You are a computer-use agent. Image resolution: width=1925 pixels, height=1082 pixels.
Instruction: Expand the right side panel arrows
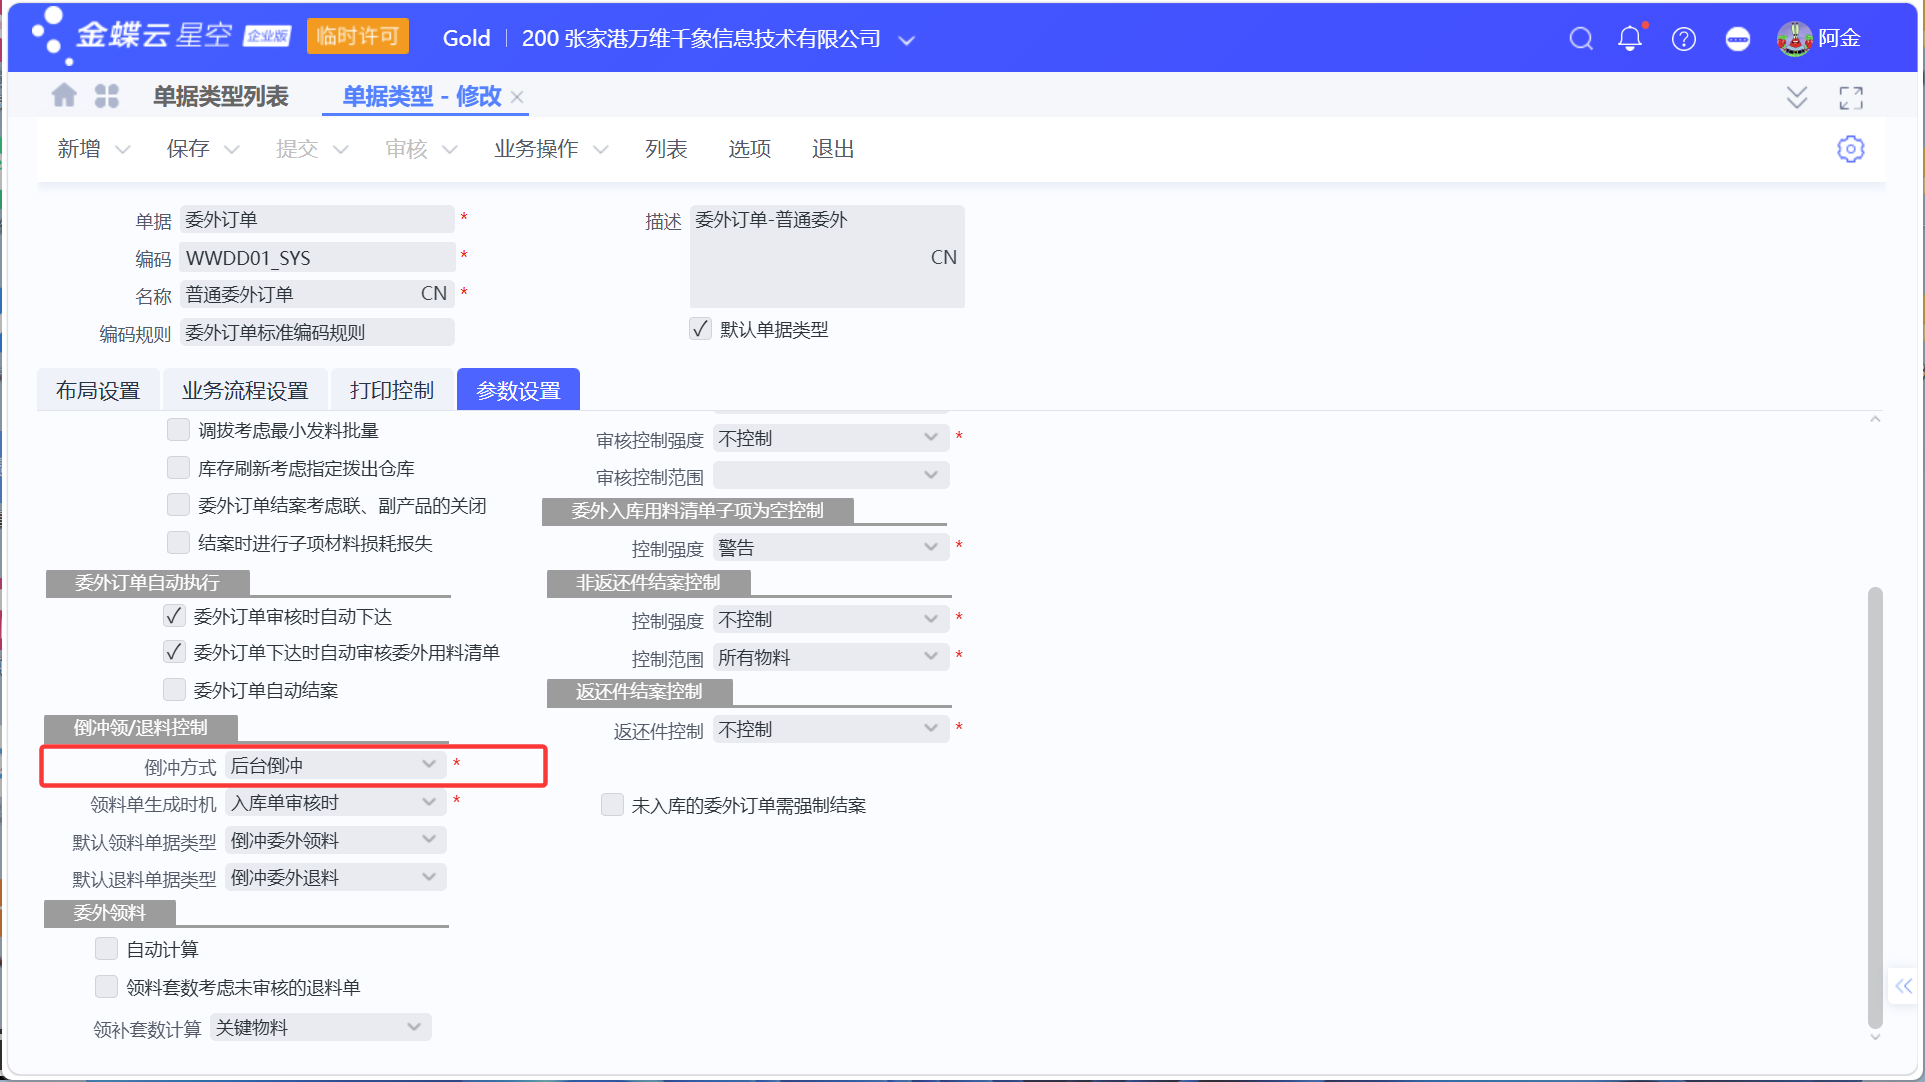tap(1903, 986)
